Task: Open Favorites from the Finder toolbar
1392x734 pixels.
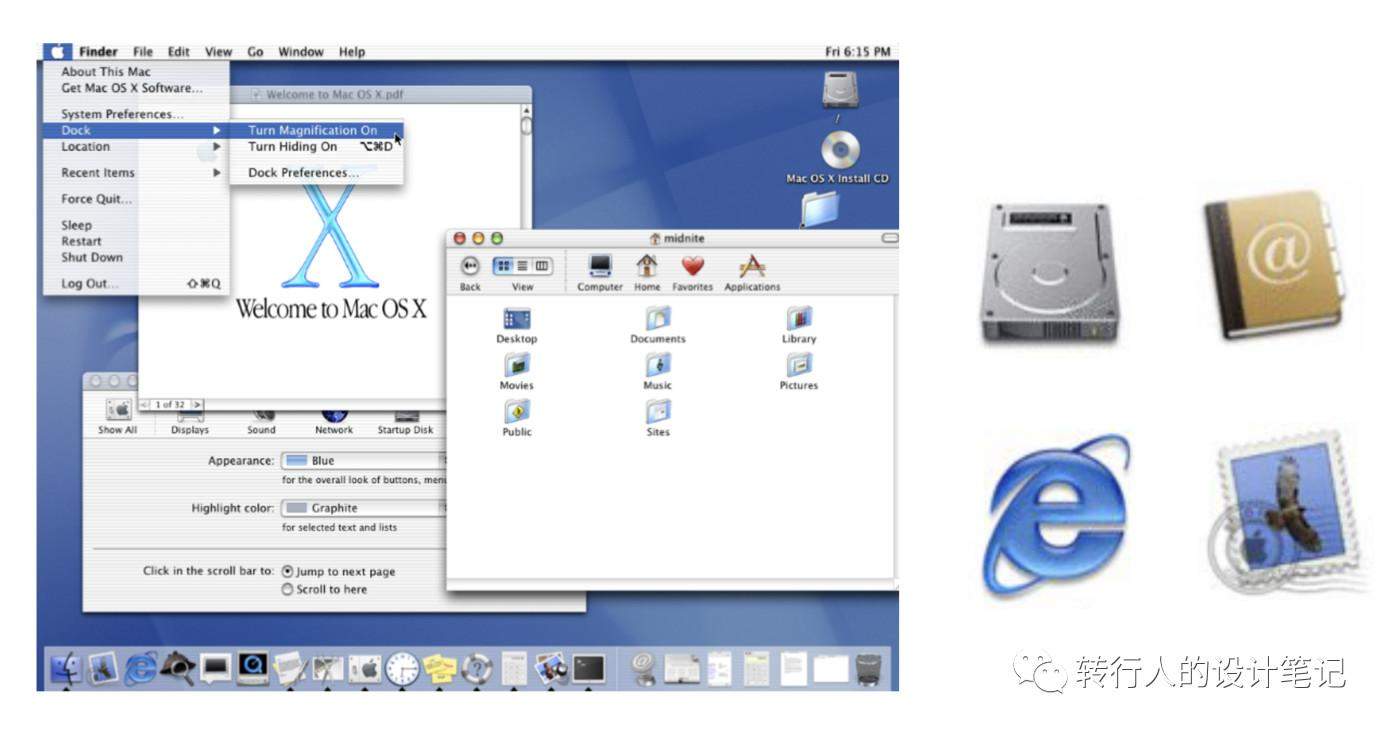Action: tap(692, 273)
